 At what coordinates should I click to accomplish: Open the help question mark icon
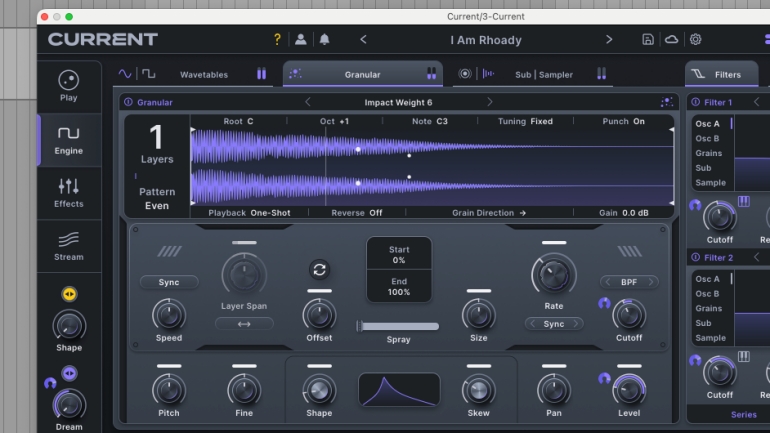277,39
